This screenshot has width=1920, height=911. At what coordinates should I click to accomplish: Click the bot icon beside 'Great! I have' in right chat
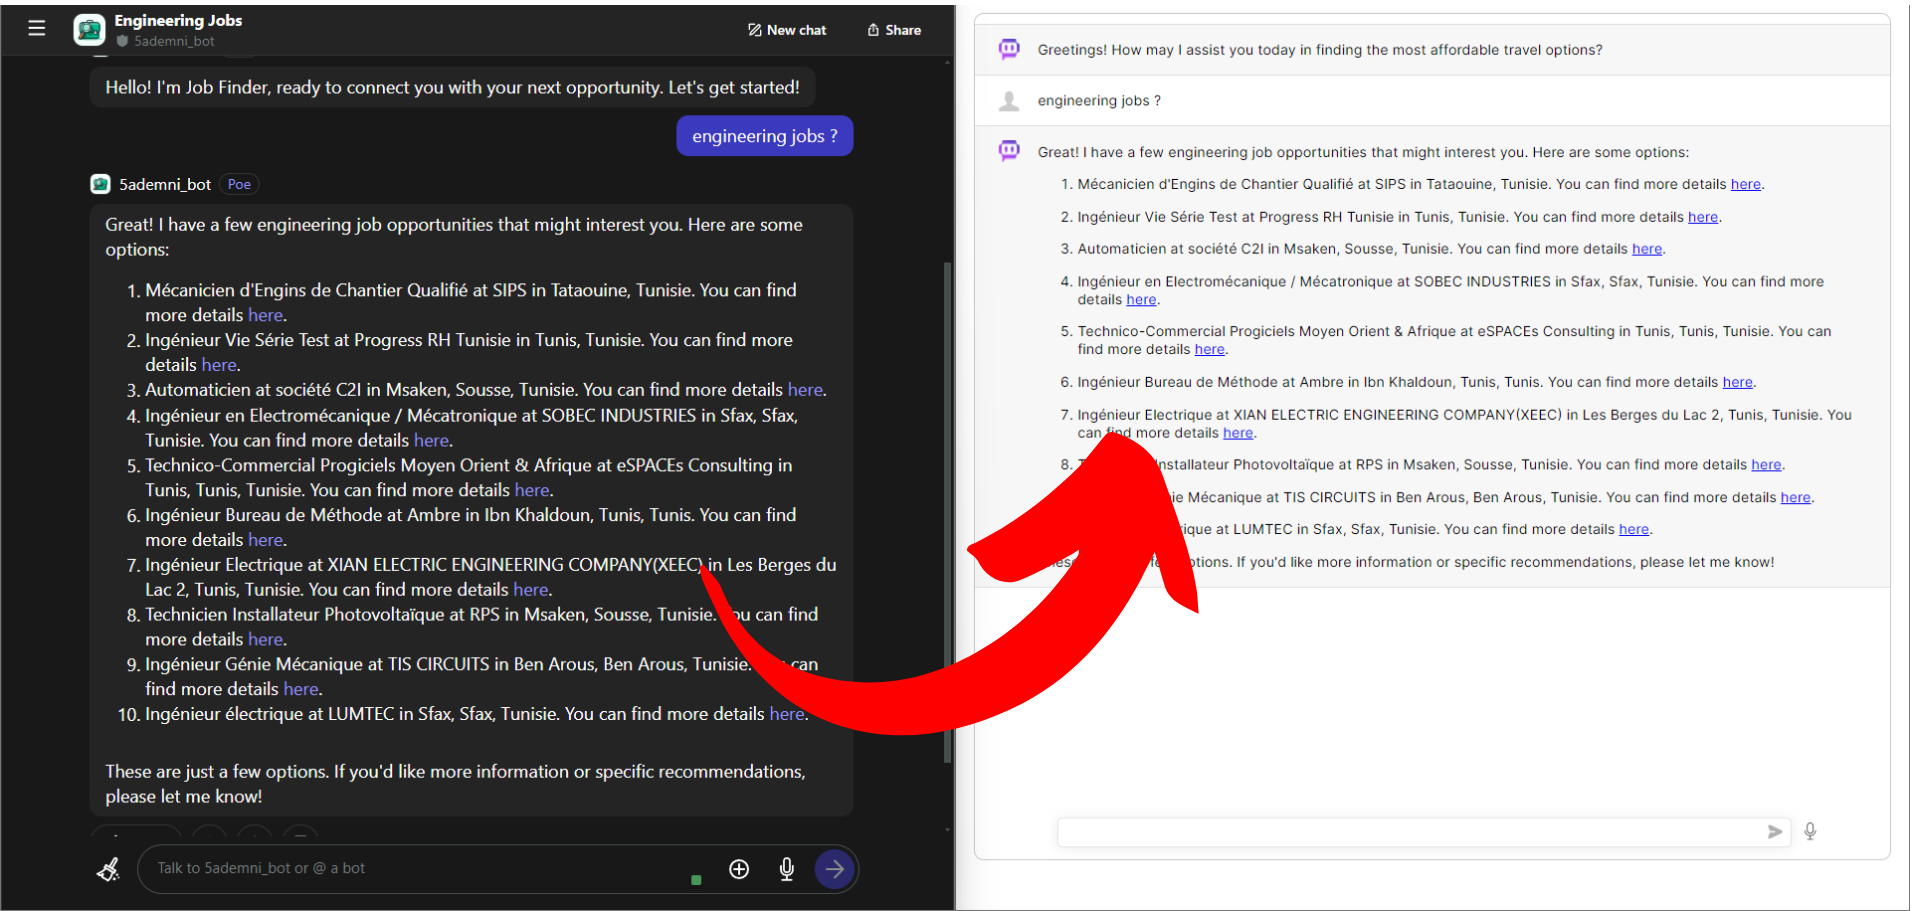[x=1009, y=151]
